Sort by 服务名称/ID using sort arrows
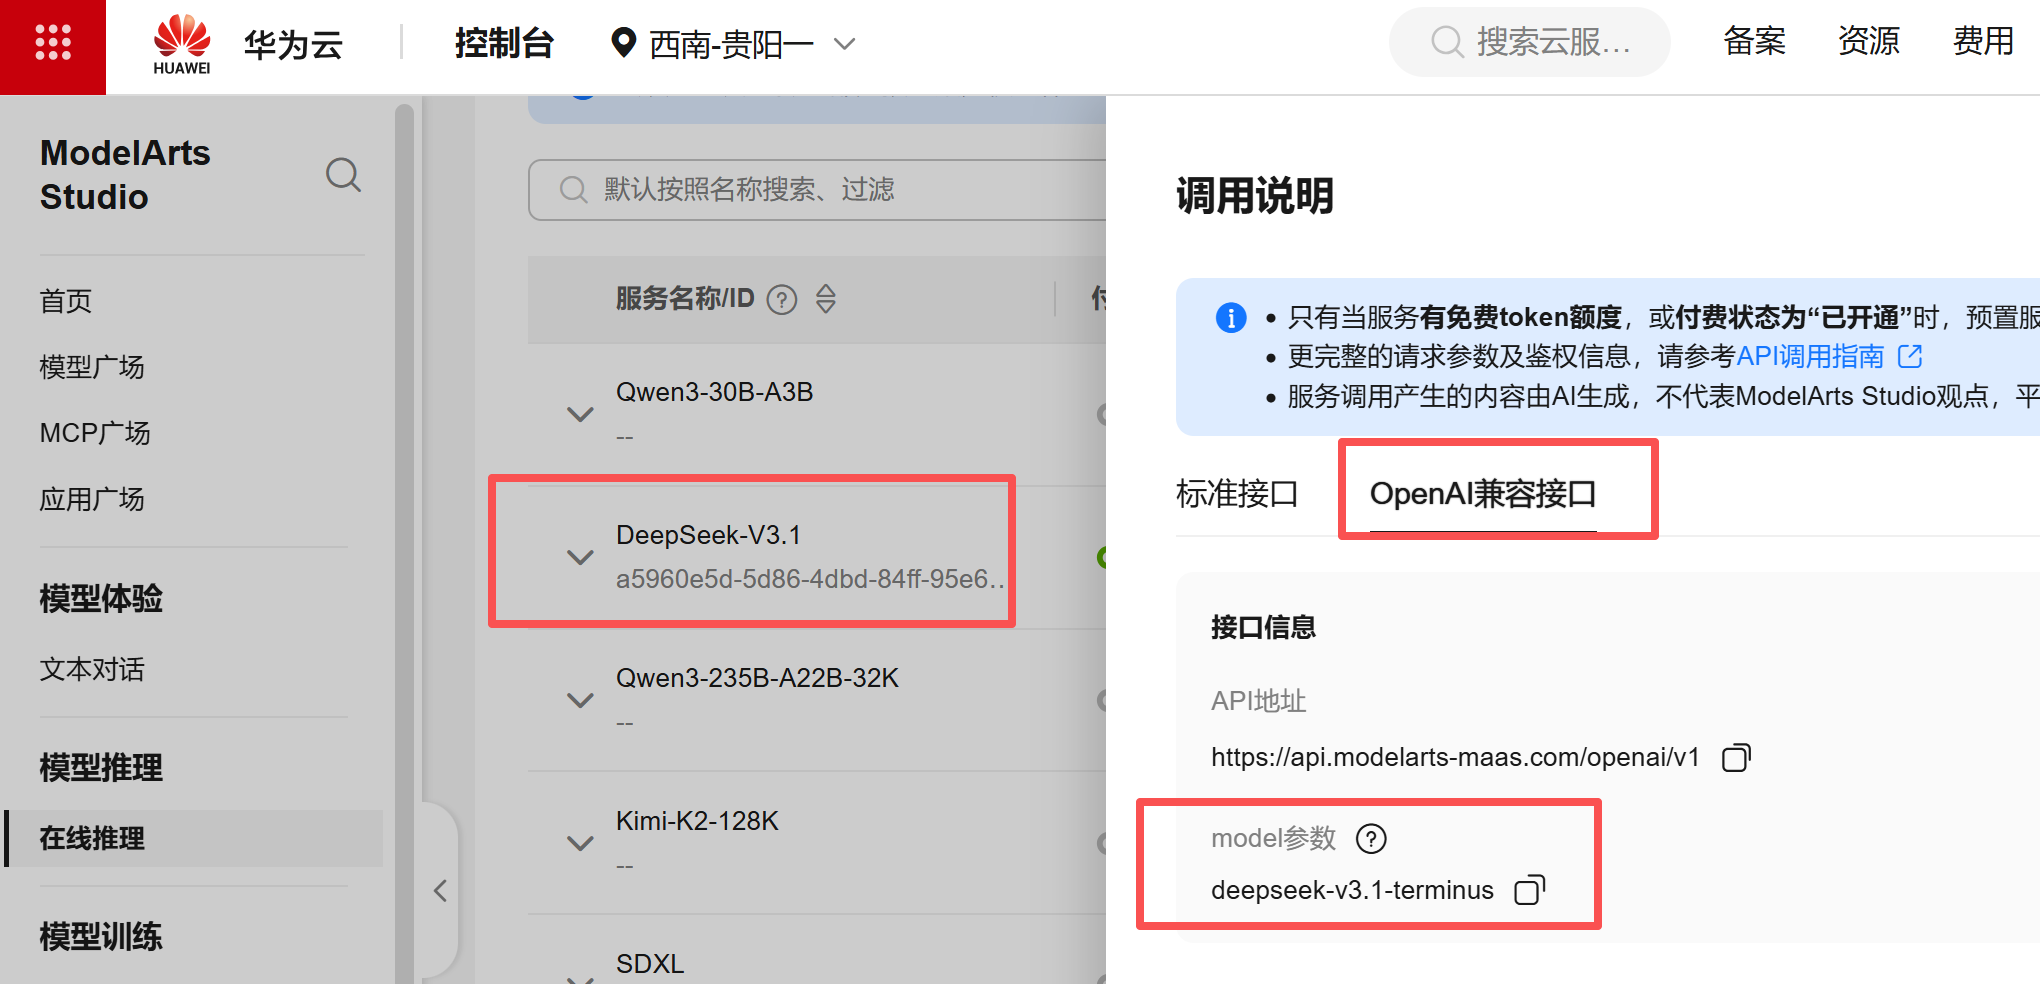 825,299
